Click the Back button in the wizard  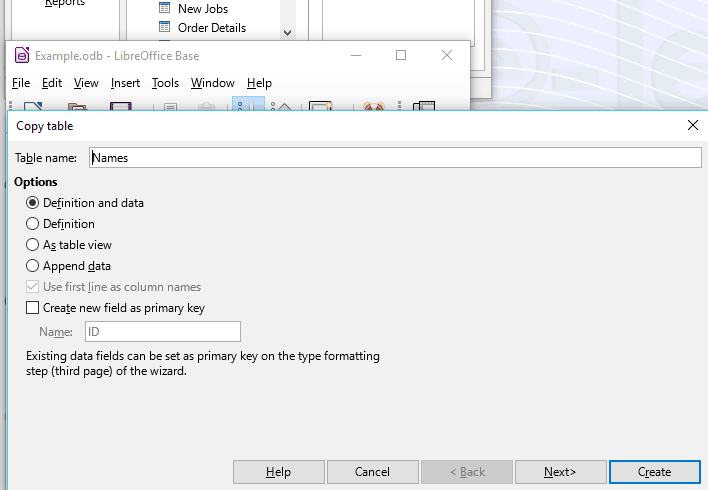(466, 472)
